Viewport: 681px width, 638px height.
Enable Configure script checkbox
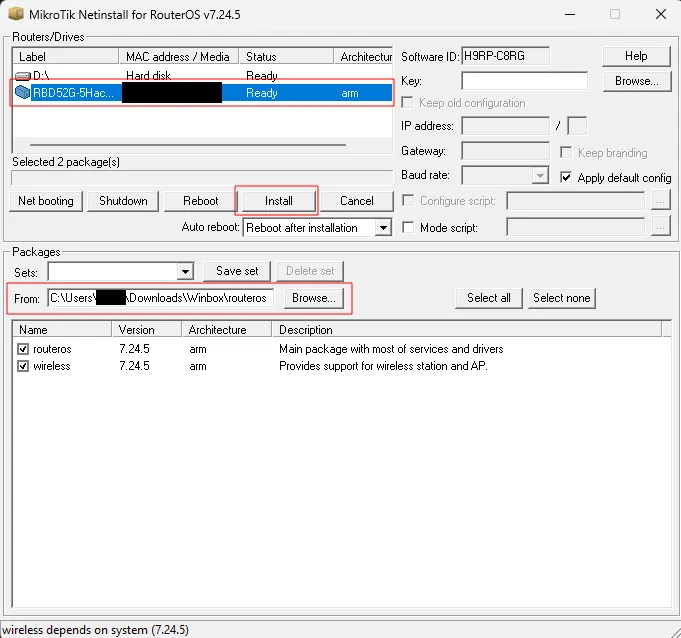[x=408, y=200]
